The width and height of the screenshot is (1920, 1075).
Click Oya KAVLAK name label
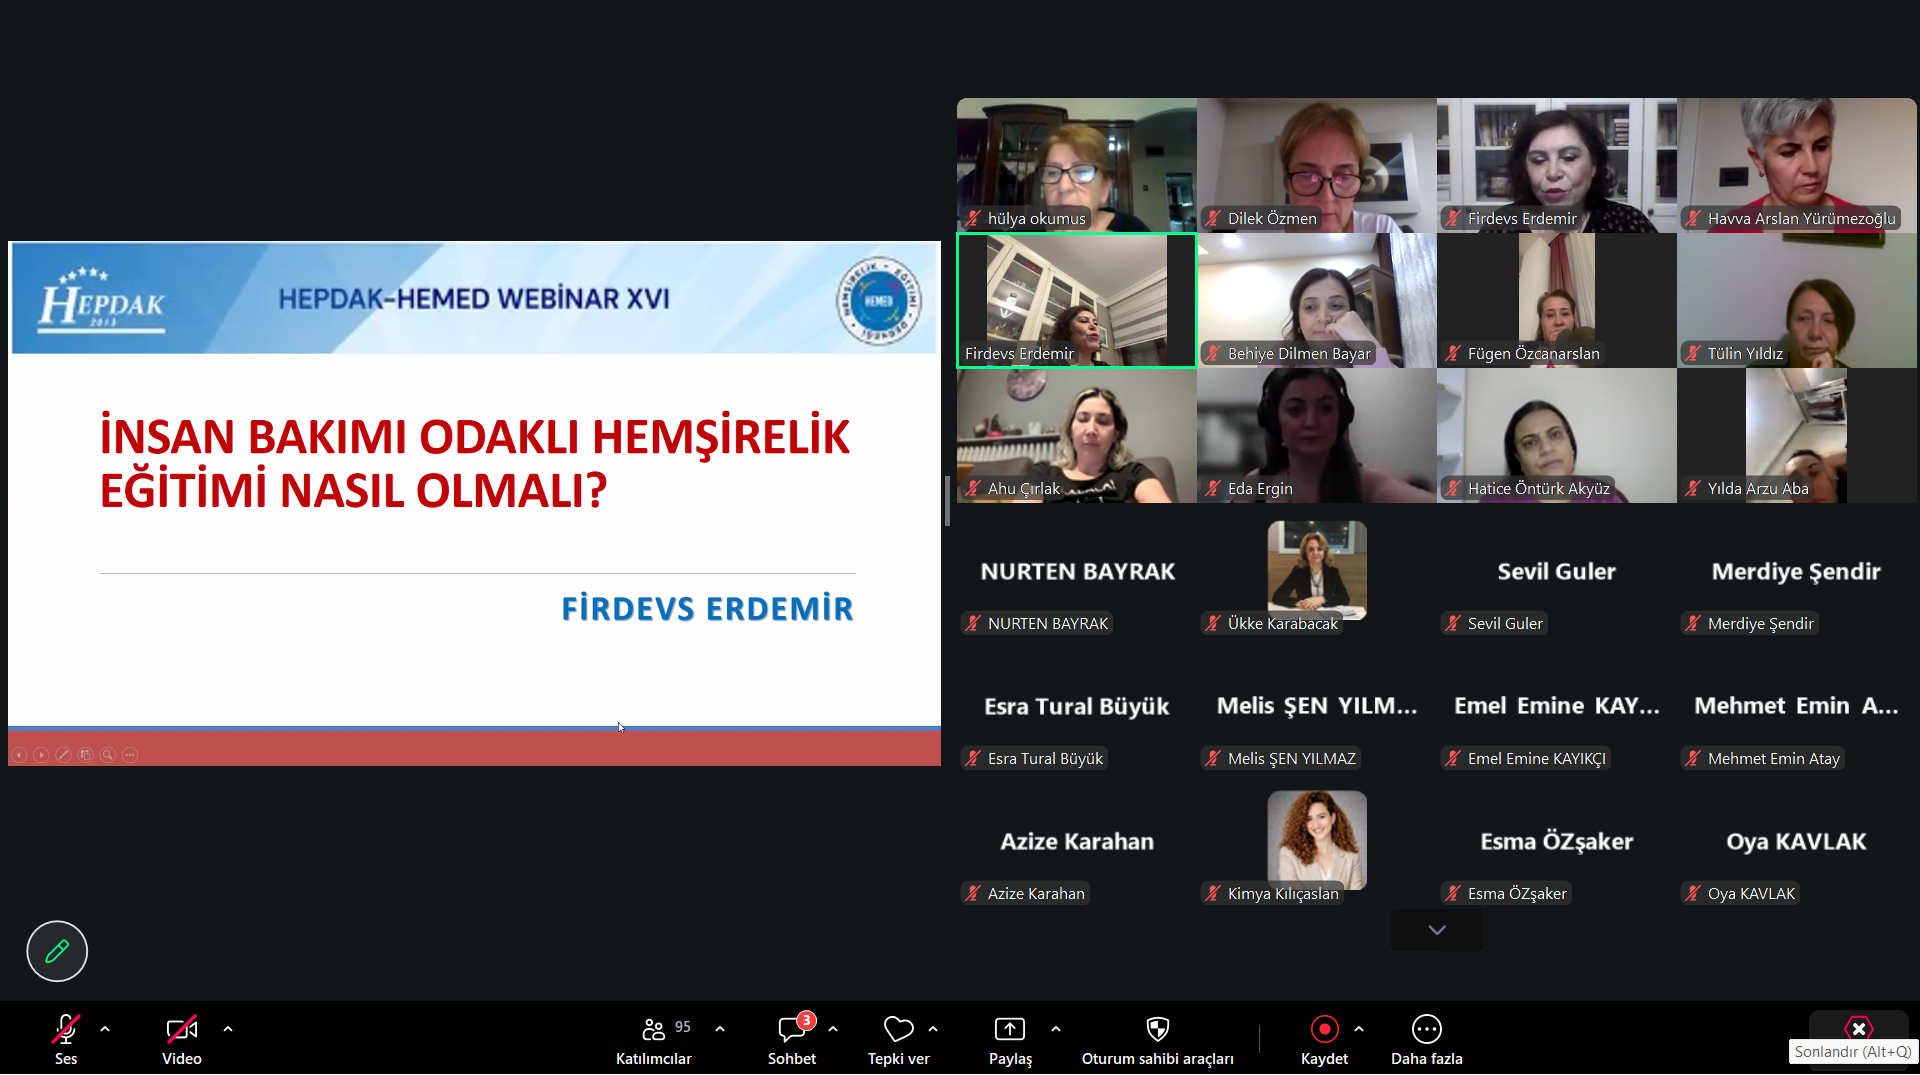tap(1741, 893)
